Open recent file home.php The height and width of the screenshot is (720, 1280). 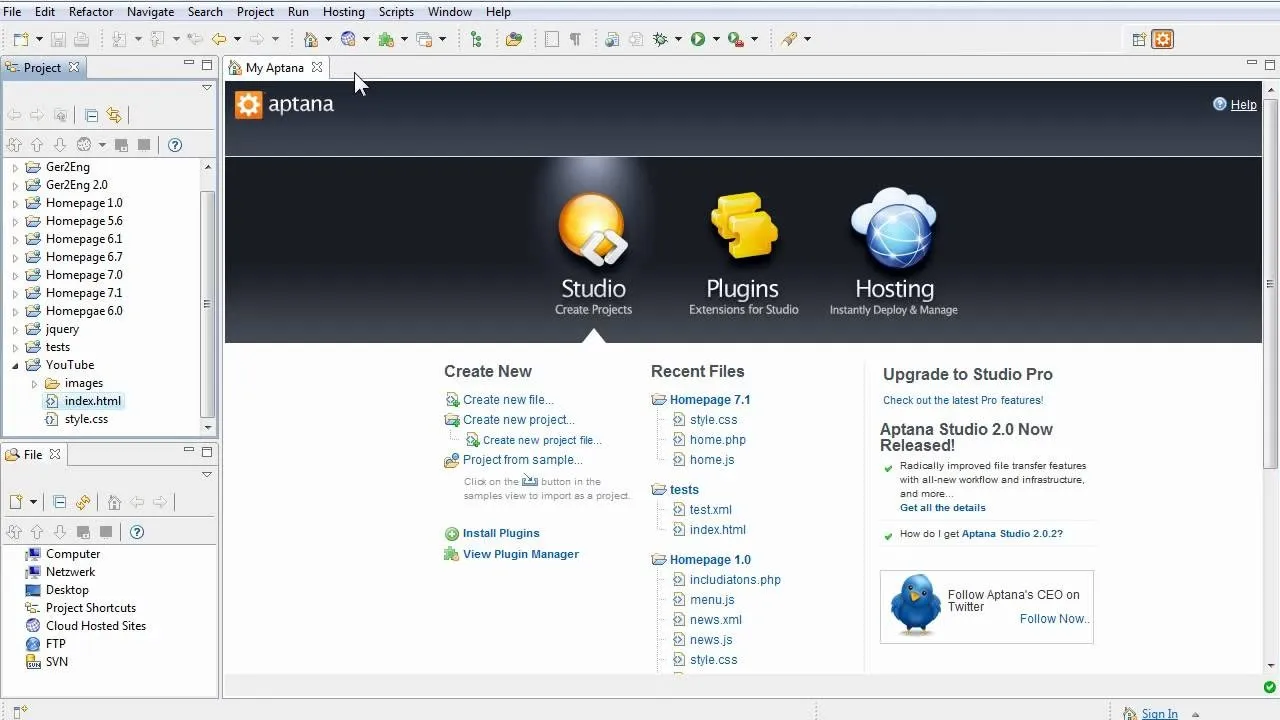tap(718, 440)
